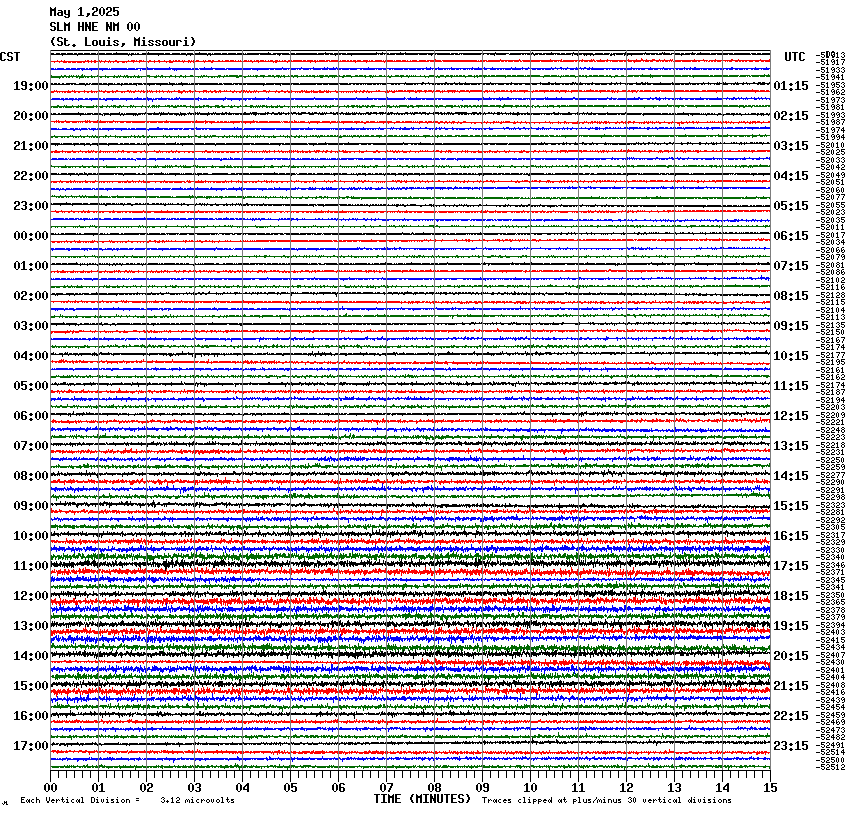Select the 21:00 CST row label
850x814 pixels.
tap(31, 146)
